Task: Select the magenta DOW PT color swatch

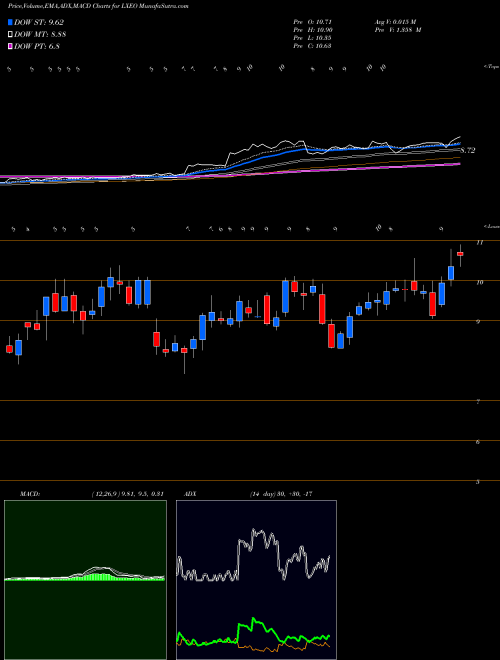Action: (10, 46)
